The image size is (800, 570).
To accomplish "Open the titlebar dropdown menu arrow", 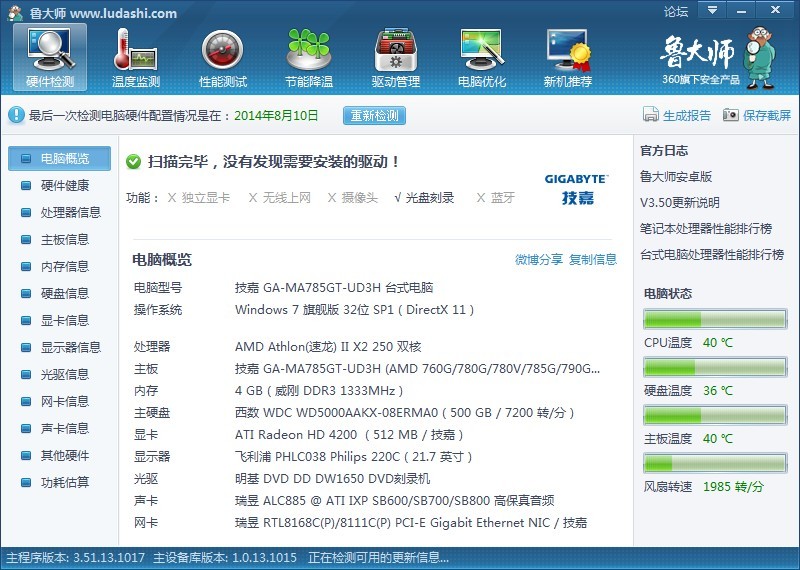I will [x=712, y=9].
